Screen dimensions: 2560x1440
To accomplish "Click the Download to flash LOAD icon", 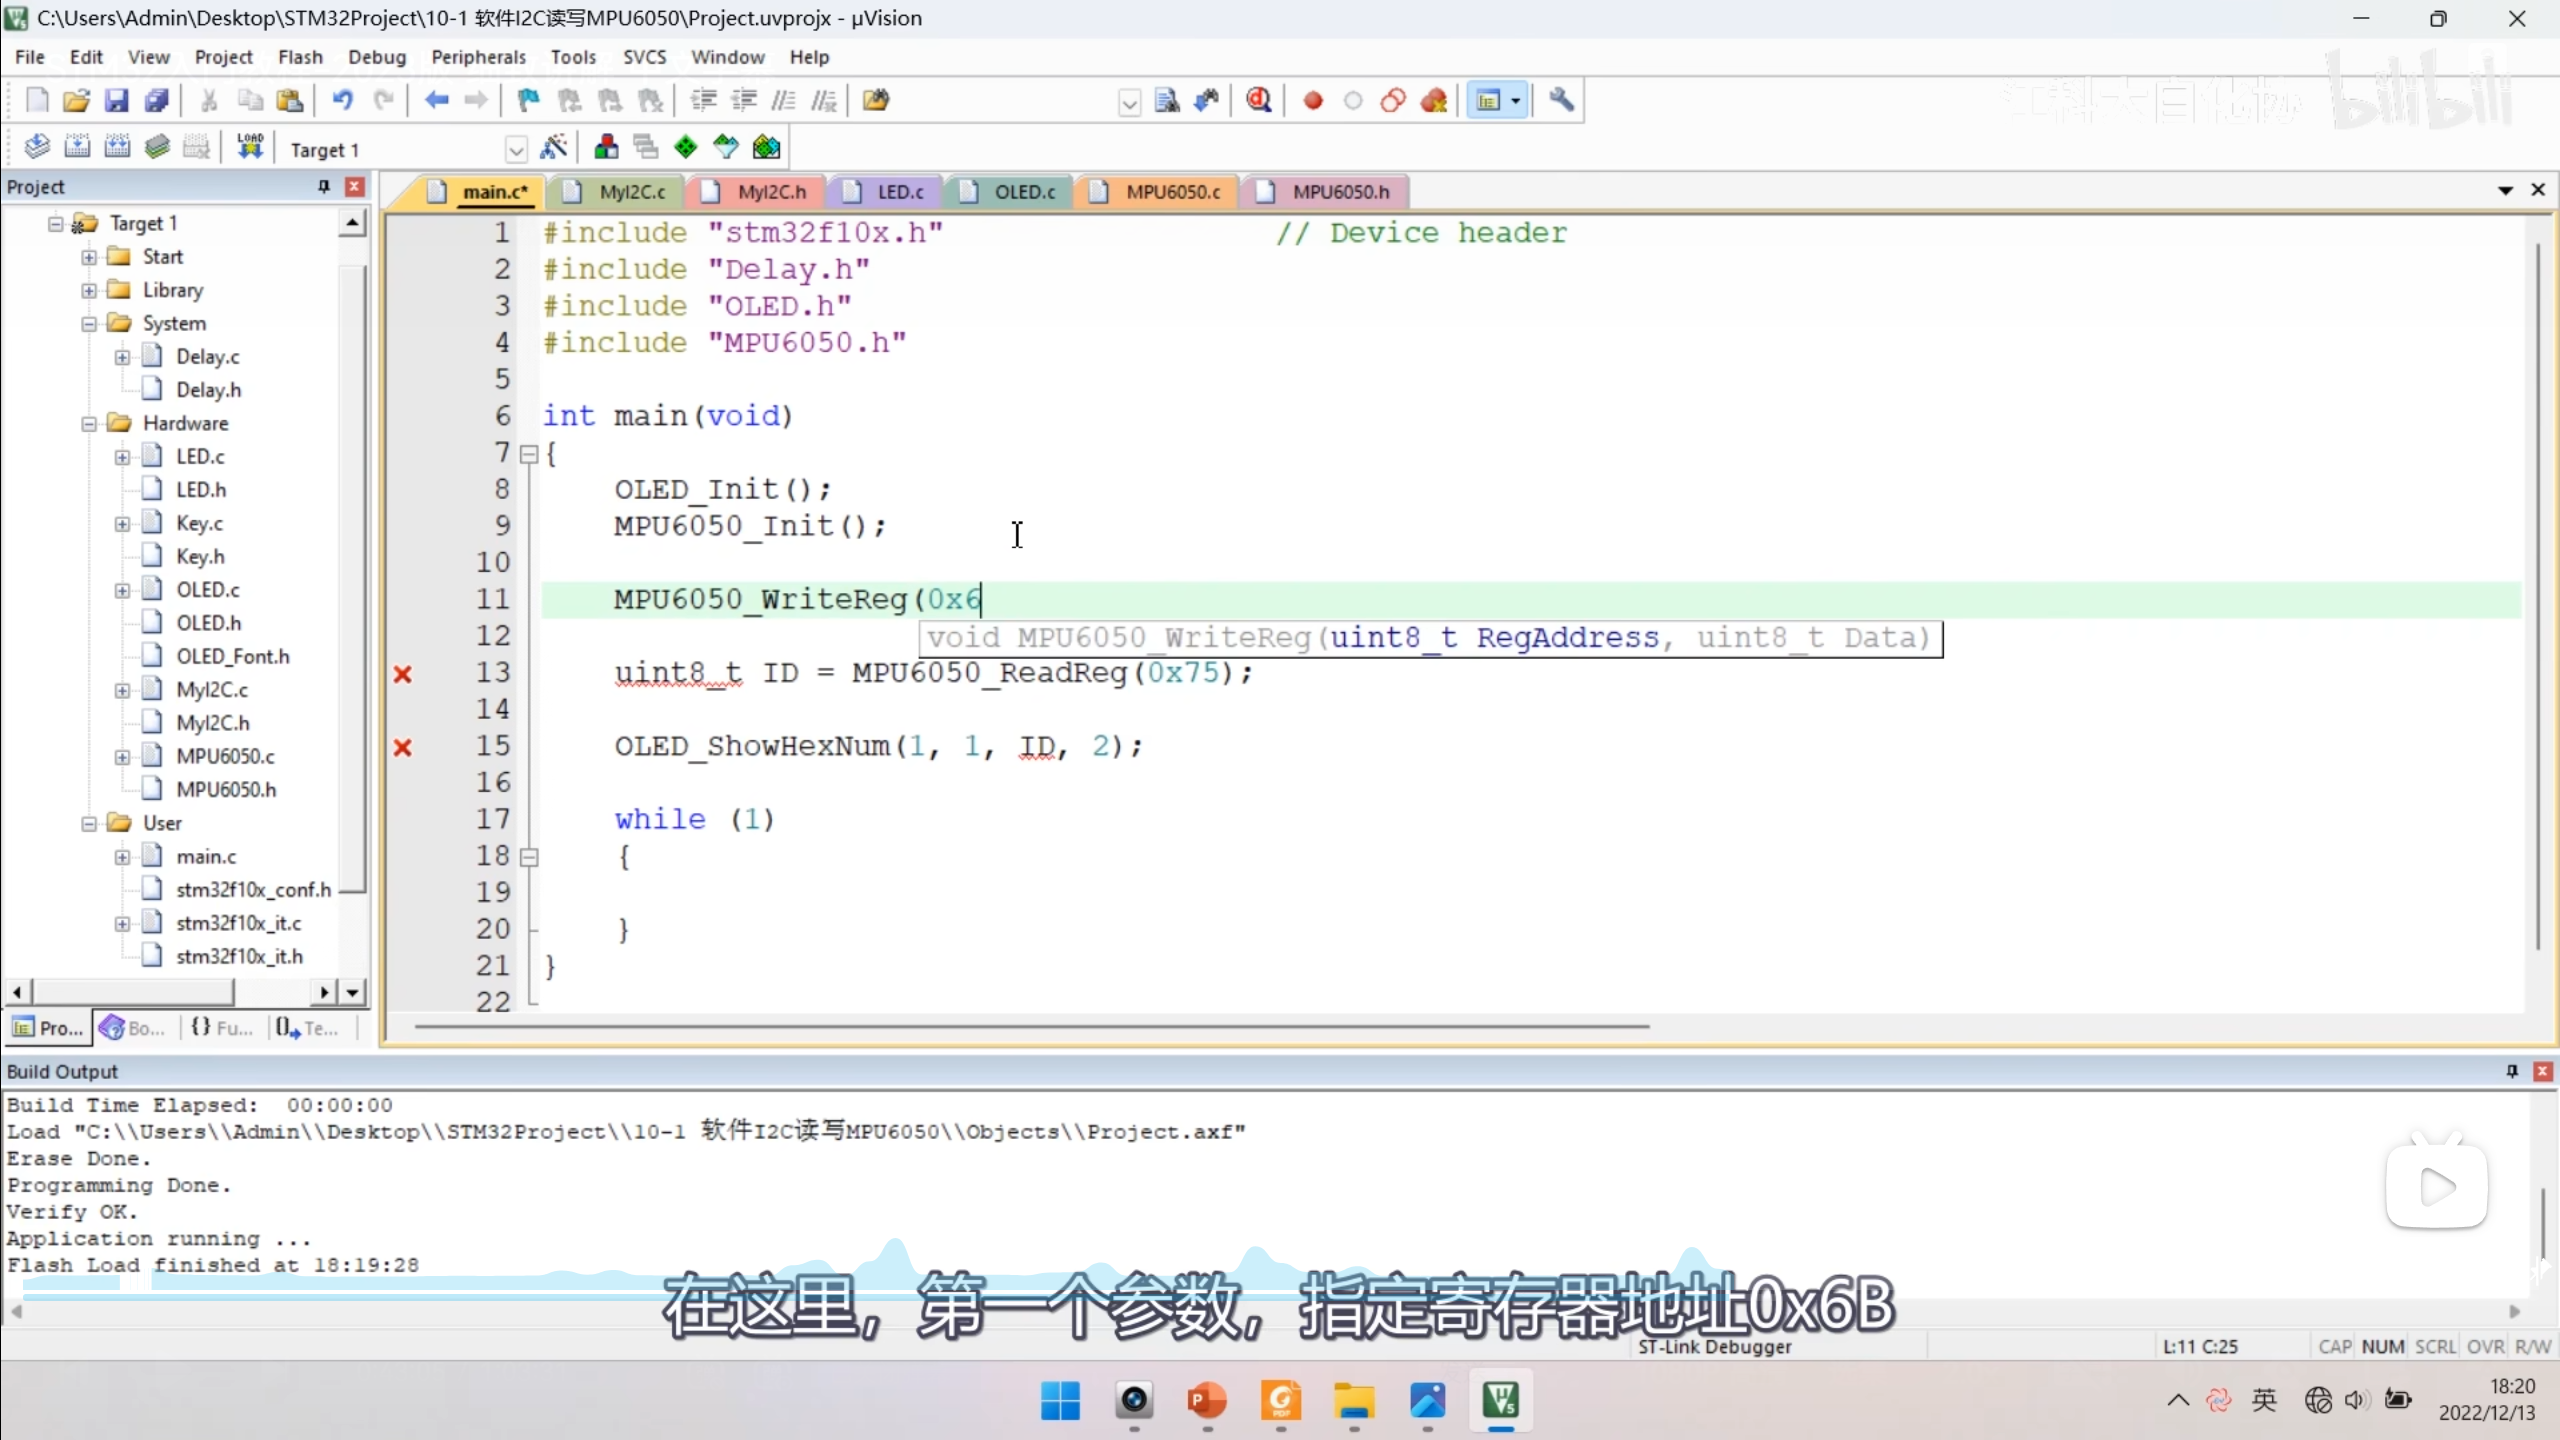I will coord(249,148).
